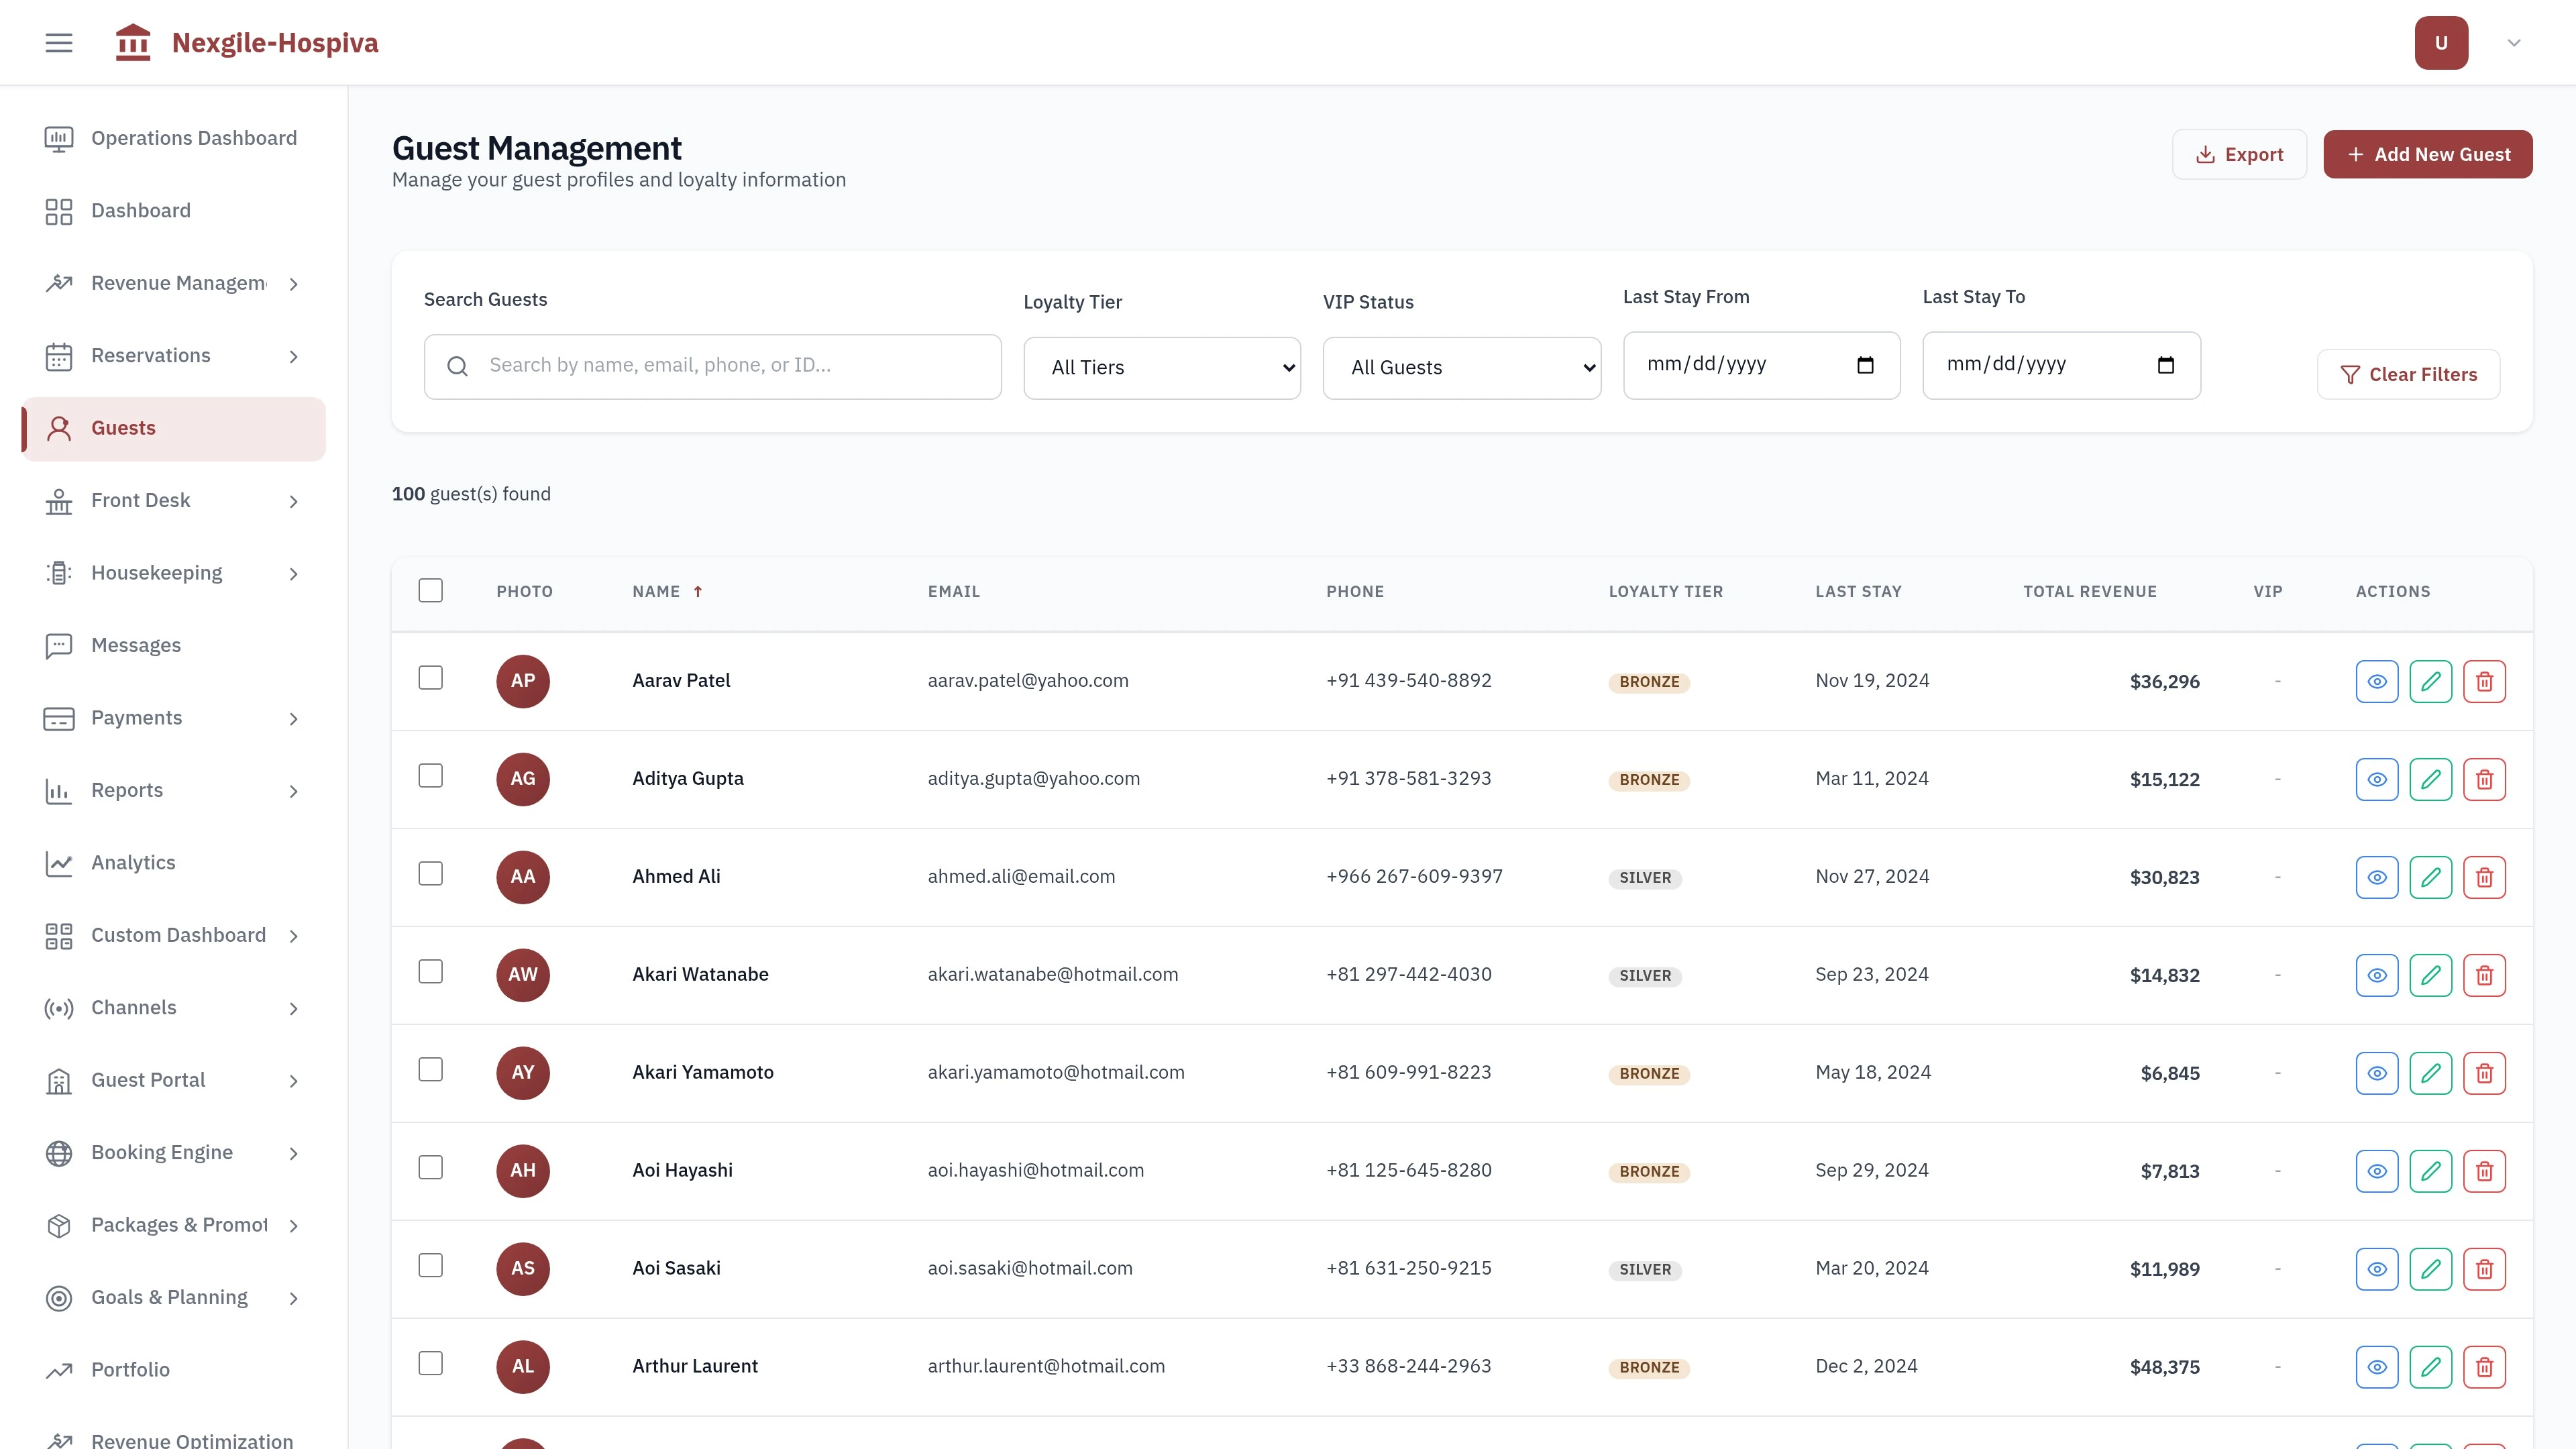Open the Operations Dashboard sidebar icon
Screen dimensions: 2576x1449
coord(58,138)
